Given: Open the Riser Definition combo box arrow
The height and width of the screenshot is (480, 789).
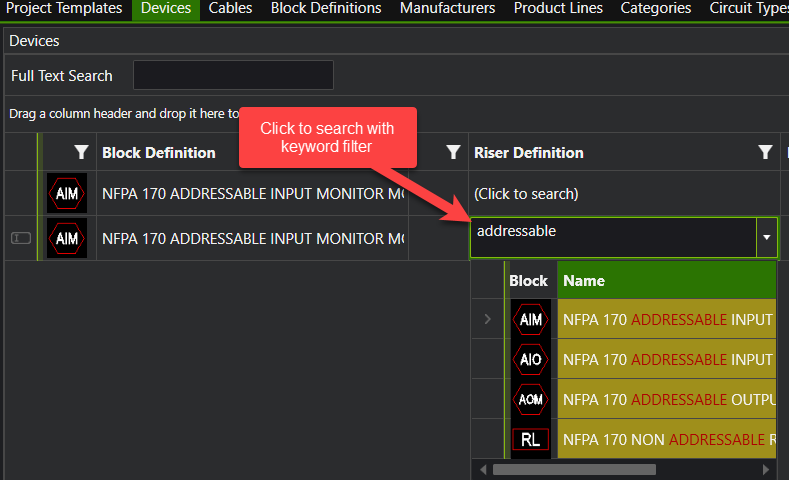Looking at the screenshot, I should 766,239.
